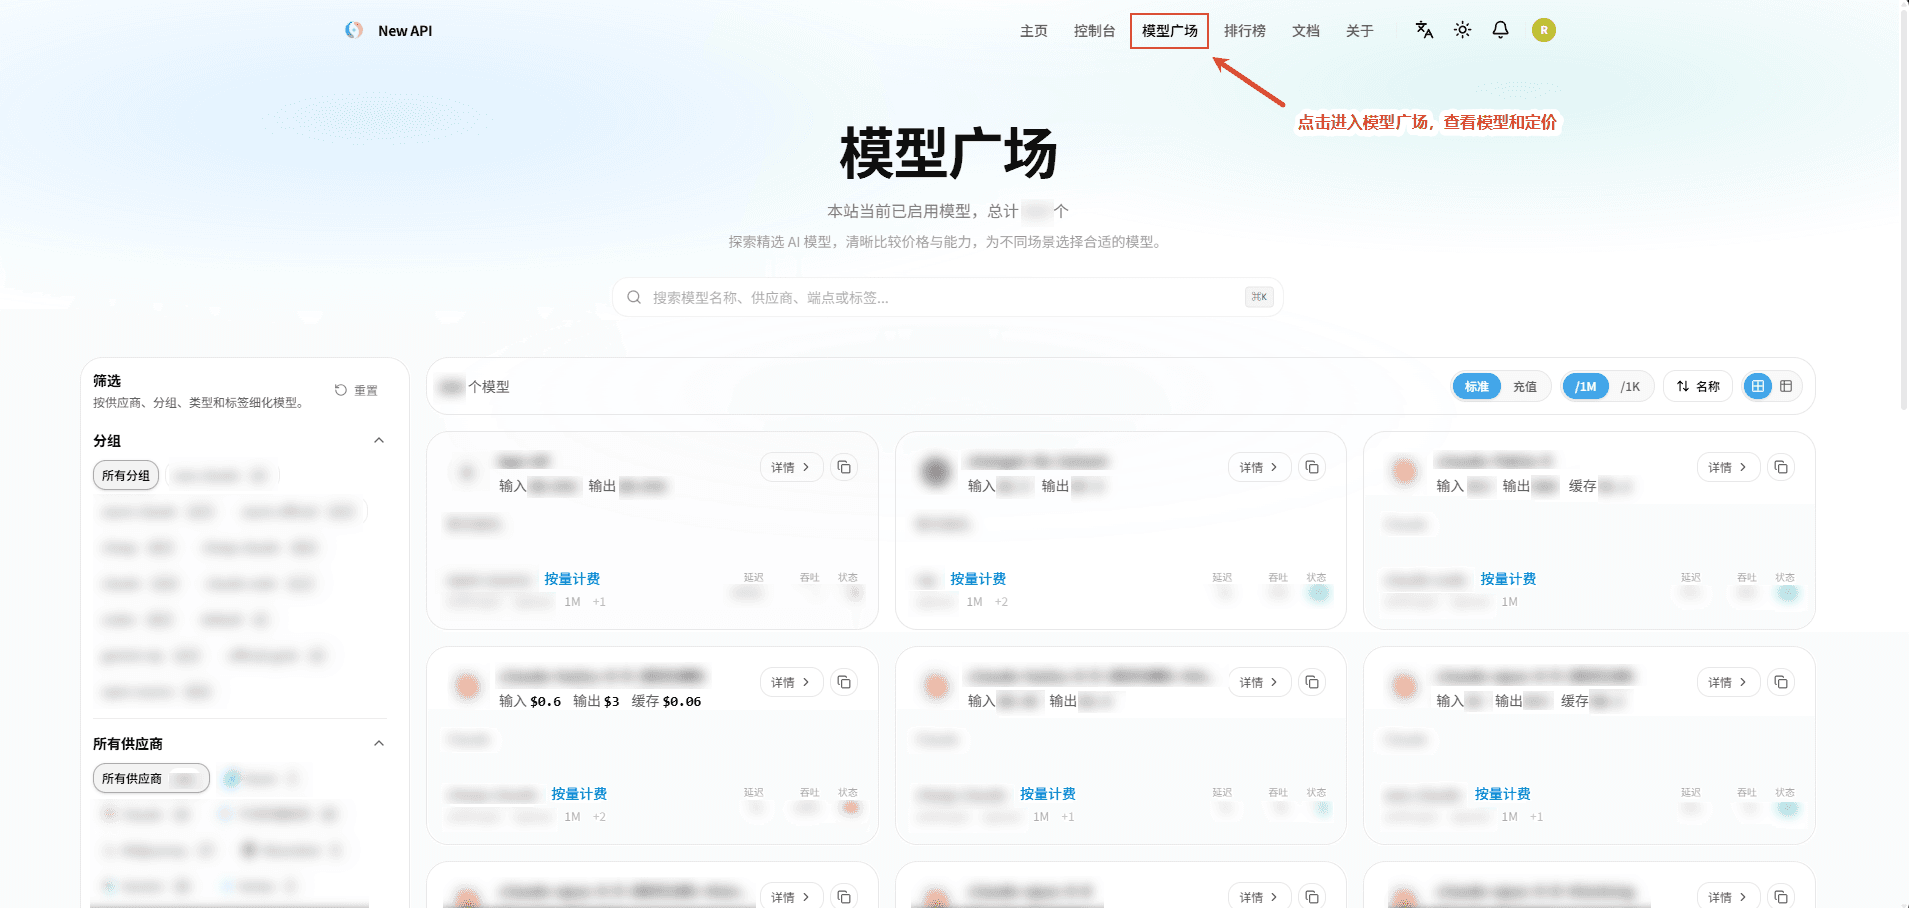Toggle the sun theme icon
Image resolution: width=1909 pixels, height=908 pixels.
pyautogui.click(x=1462, y=30)
